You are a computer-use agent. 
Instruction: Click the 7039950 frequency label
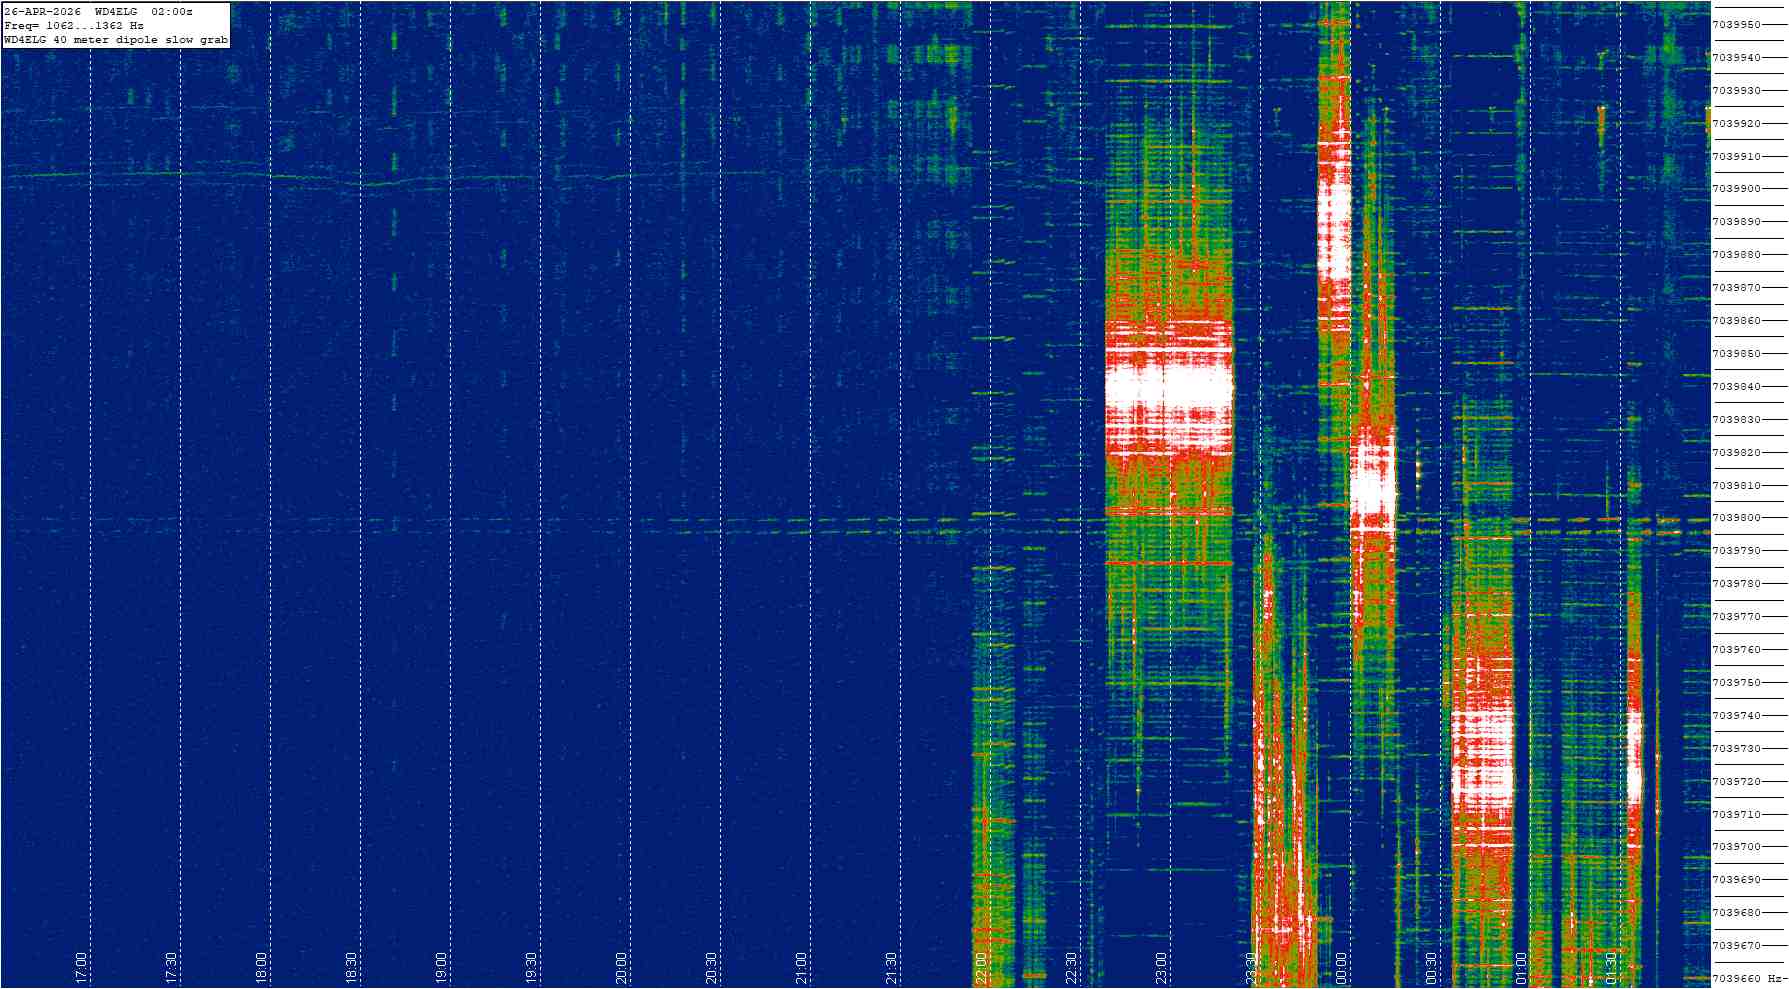(x=1737, y=24)
